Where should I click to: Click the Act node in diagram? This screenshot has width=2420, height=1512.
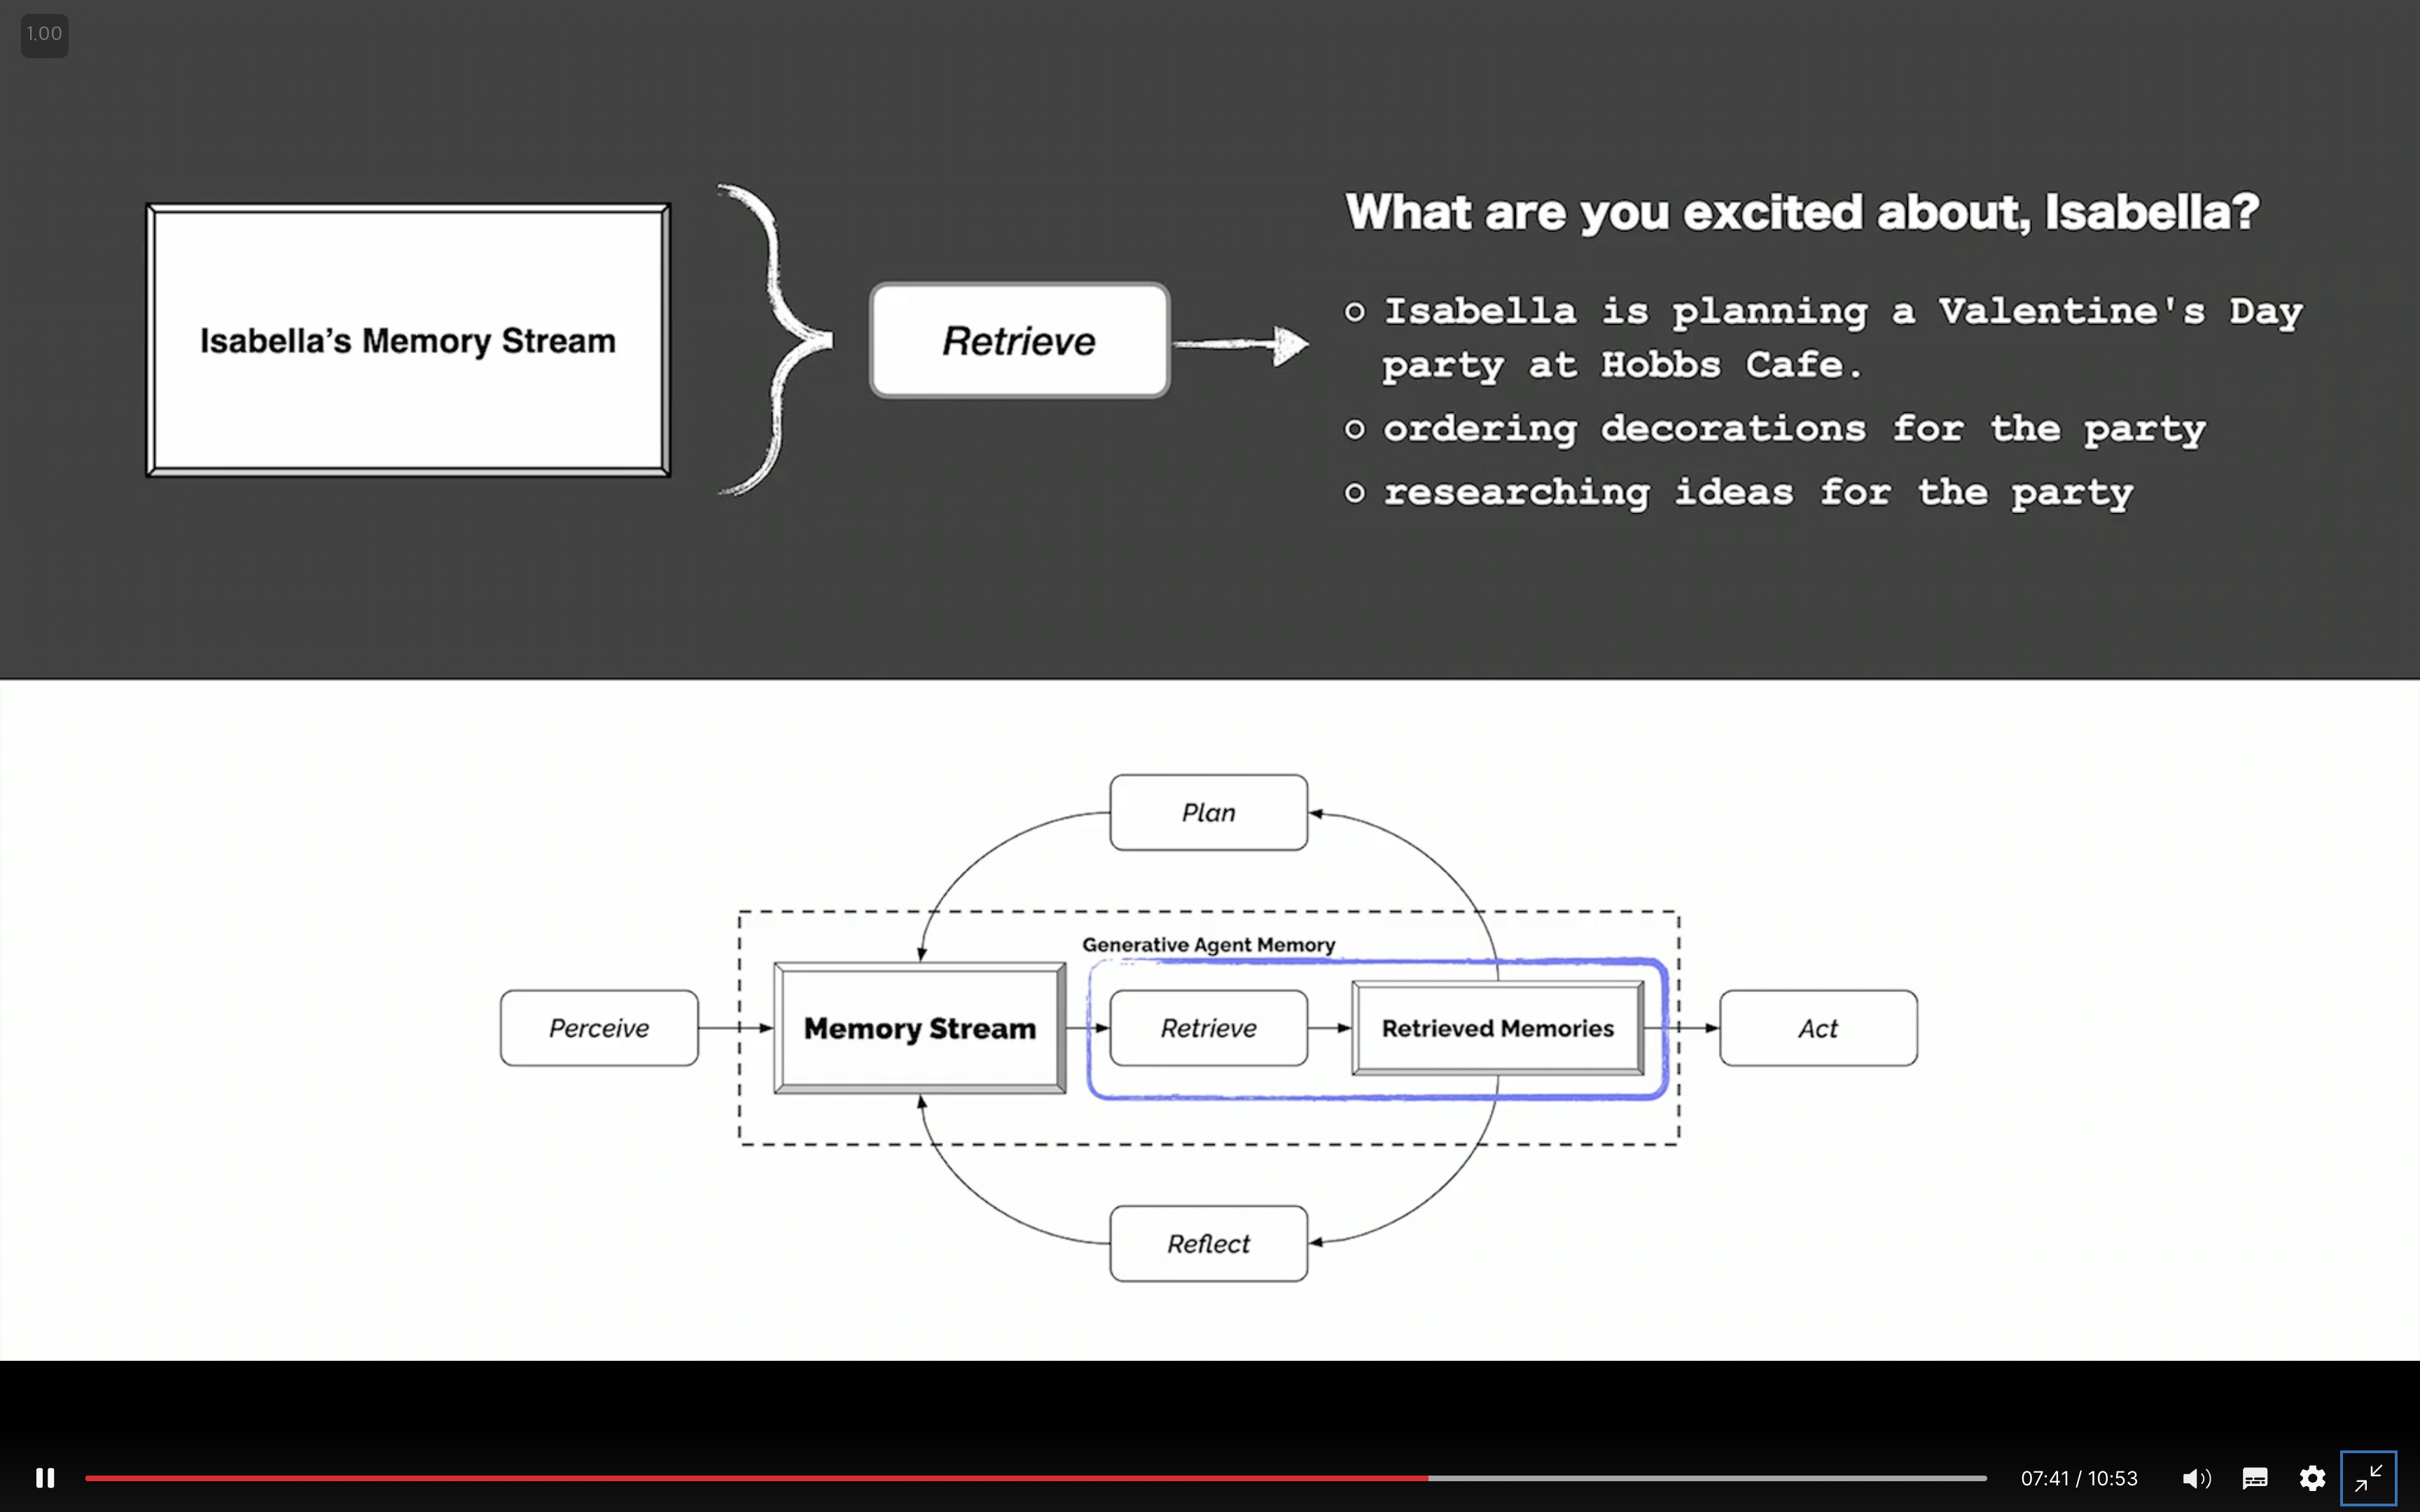coord(1818,1028)
